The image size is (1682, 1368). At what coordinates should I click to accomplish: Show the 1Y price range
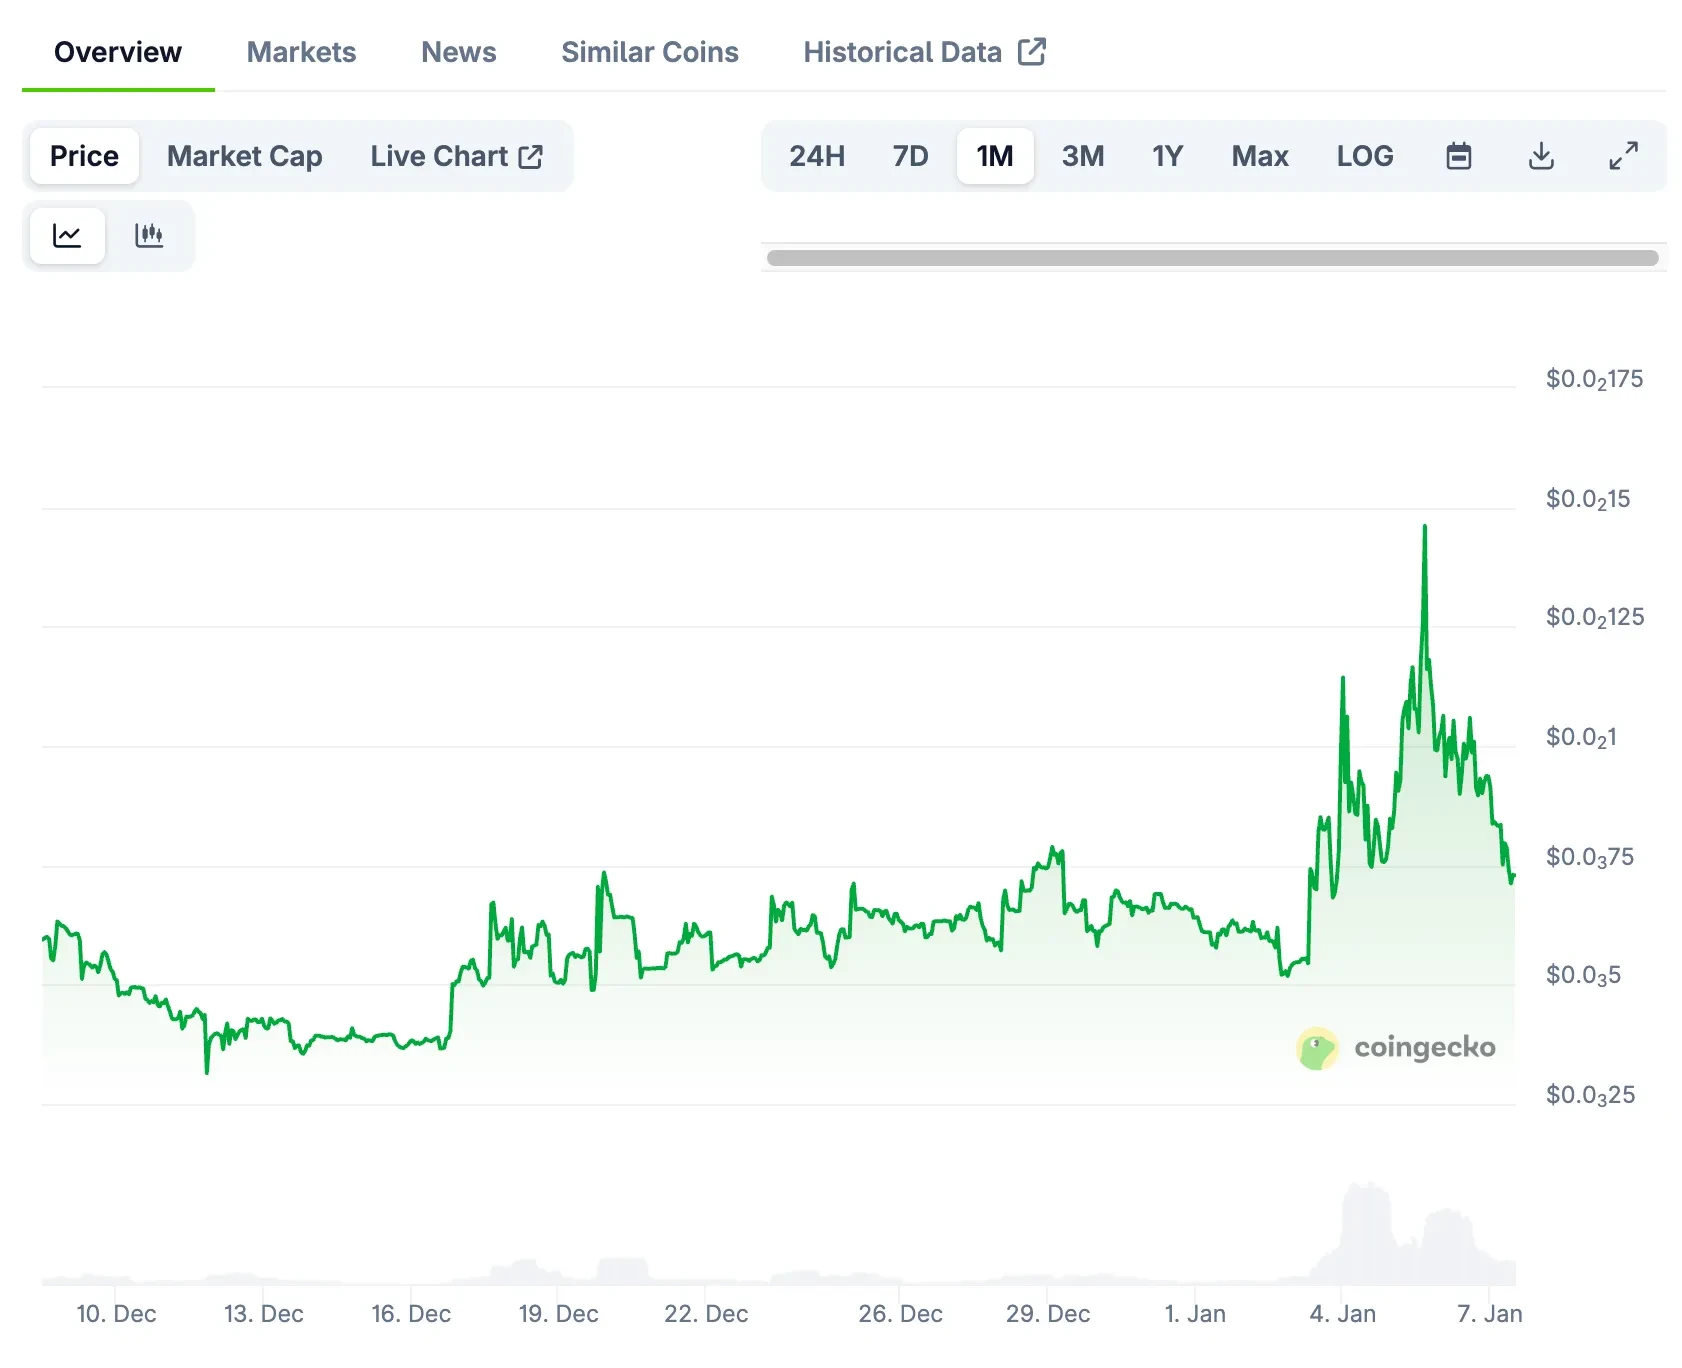point(1167,156)
